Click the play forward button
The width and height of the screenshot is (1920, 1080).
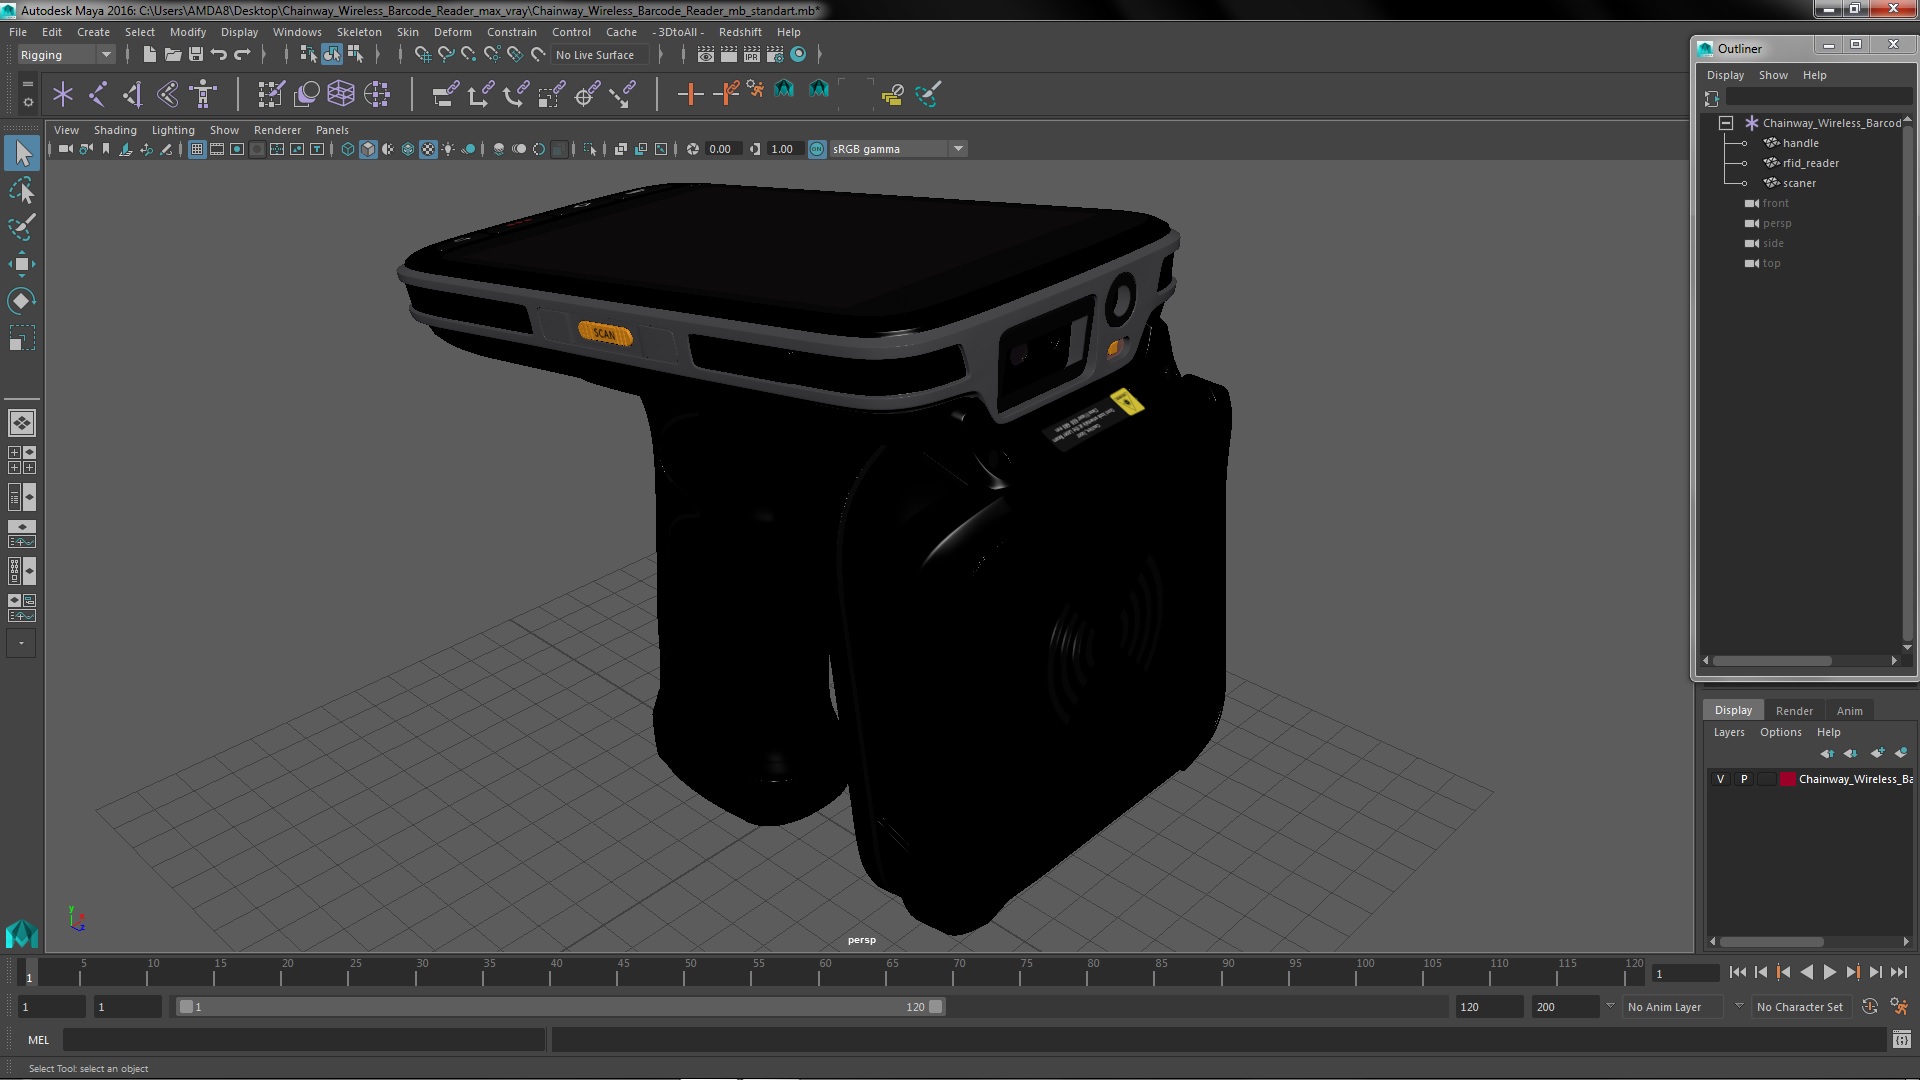pos(1830,972)
